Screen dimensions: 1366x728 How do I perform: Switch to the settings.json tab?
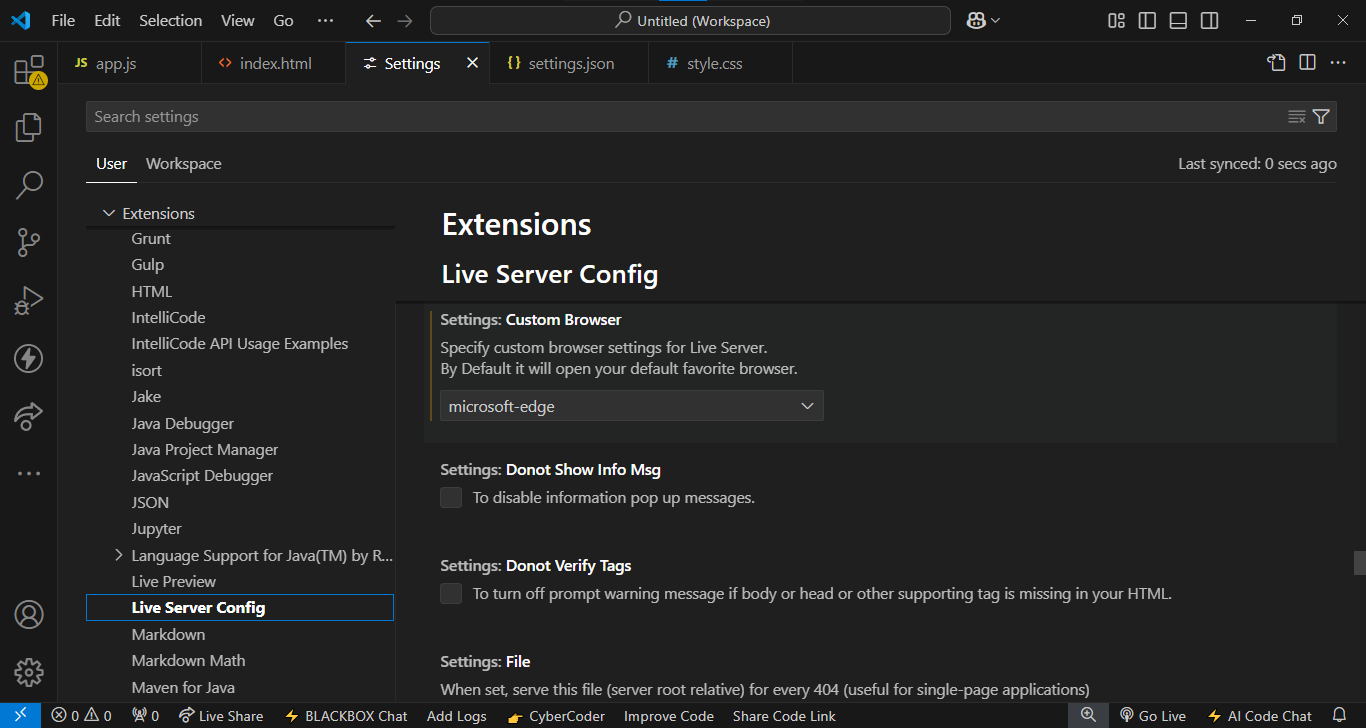571,63
